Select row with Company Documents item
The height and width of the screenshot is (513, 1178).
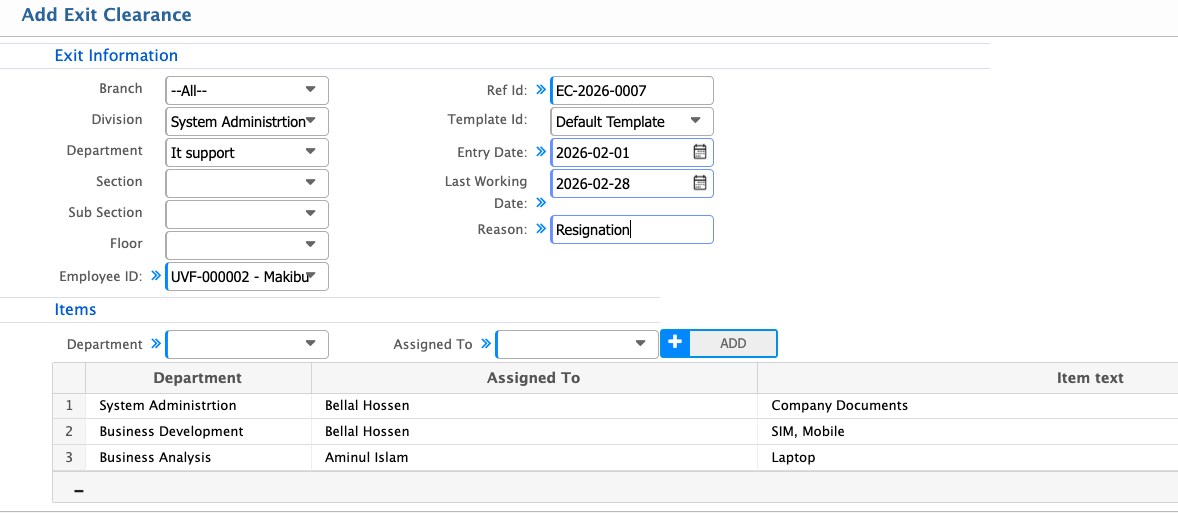tap(839, 405)
